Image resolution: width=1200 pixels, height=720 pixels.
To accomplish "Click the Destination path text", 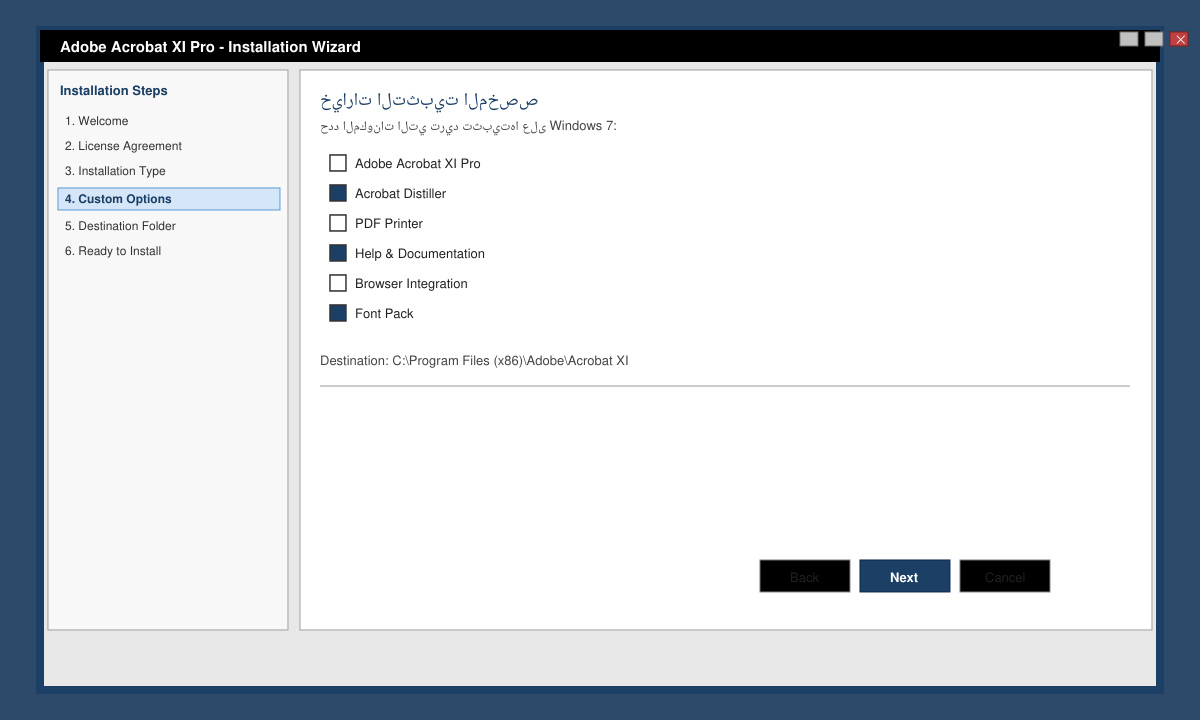I will (474, 361).
